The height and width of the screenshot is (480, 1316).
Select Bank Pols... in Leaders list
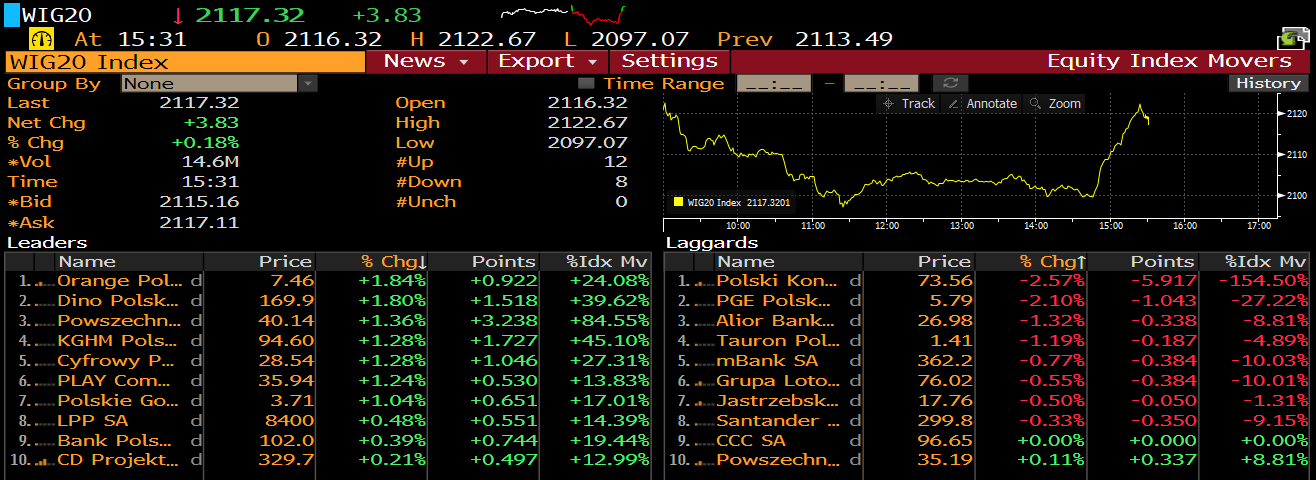point(117,440)
